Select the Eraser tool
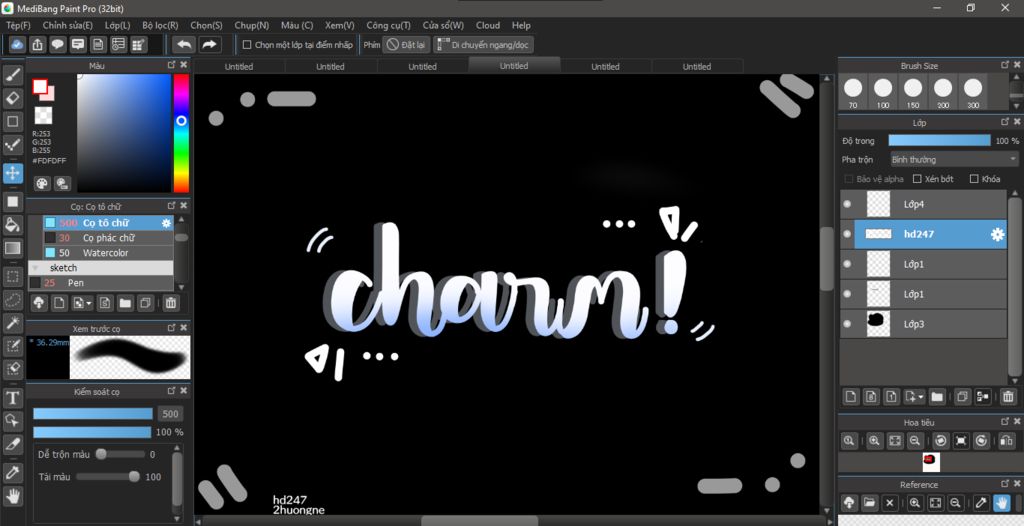This screenshot has height=526, width=1024. tap(12, 99)
